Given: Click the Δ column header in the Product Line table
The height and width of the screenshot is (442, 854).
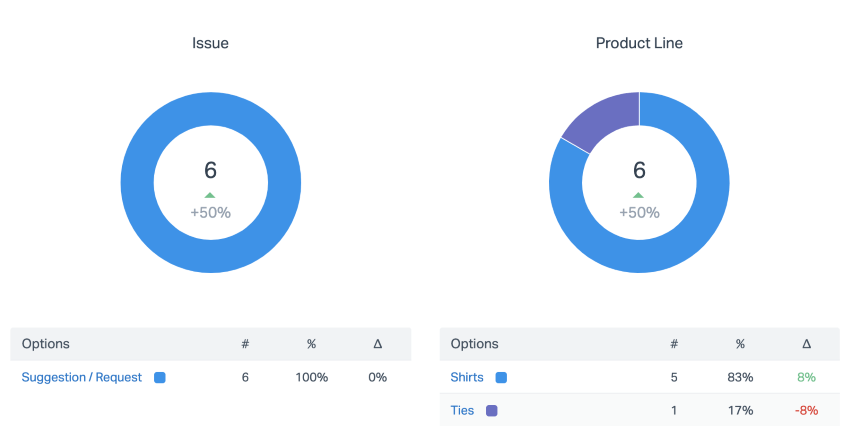Looking at the screenshot, I should click(x=806, y=344).
